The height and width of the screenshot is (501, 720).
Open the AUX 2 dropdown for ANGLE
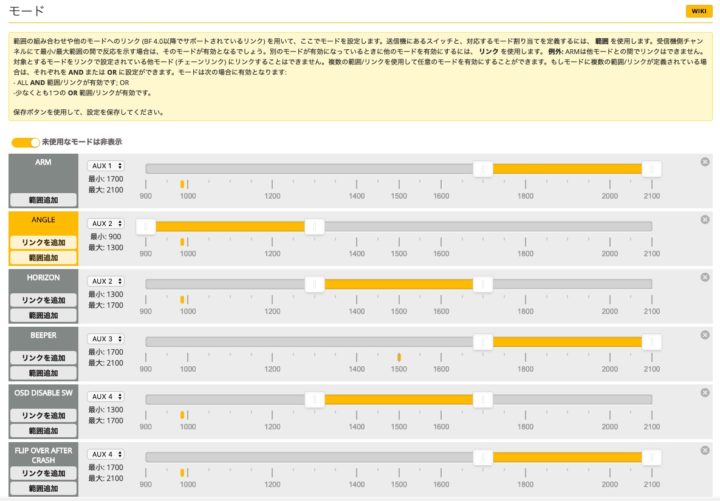coord(106,223)
